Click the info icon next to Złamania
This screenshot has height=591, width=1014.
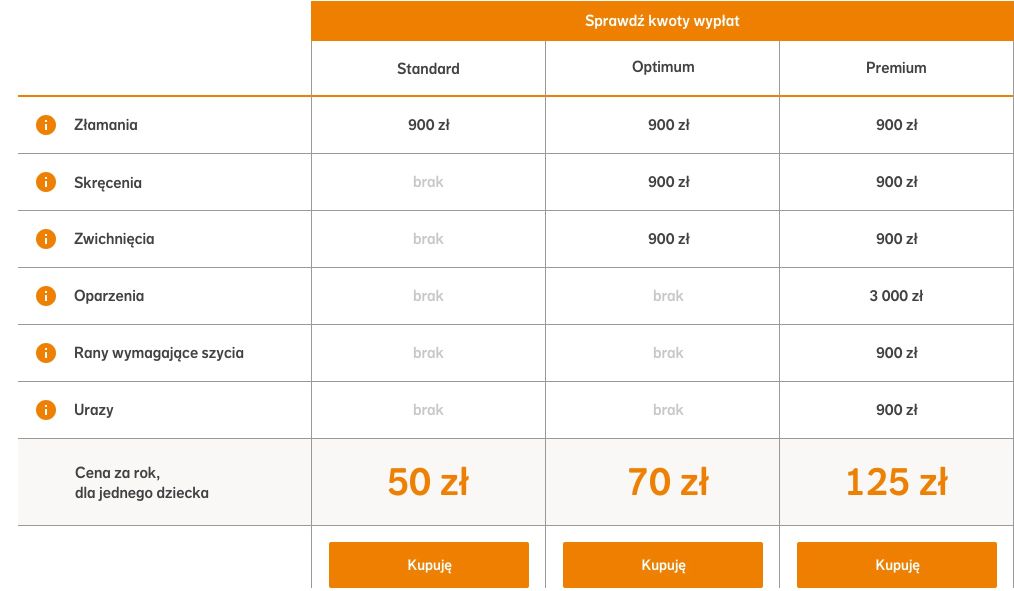(x=46, y=125)
